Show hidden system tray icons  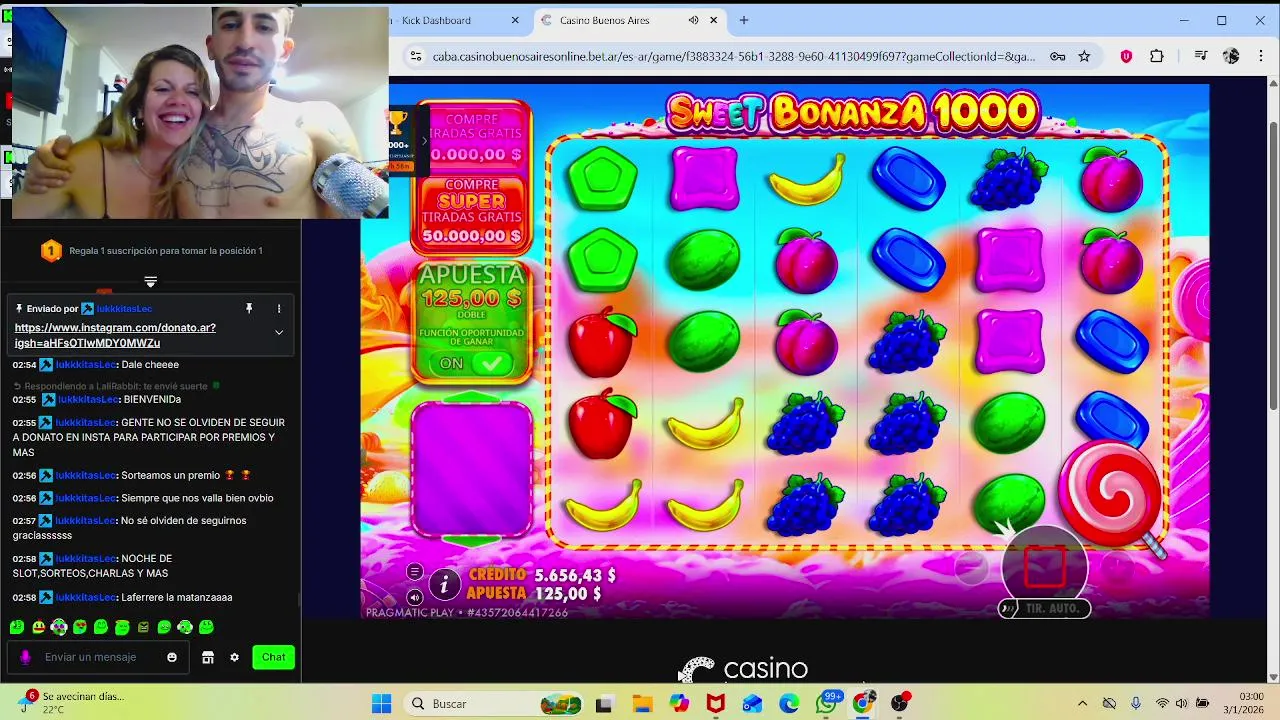[1082, 704]
